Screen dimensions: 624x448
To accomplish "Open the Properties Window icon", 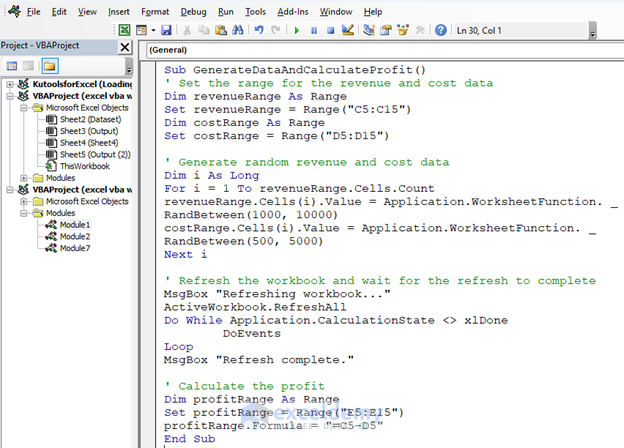I will pyautogui.click(x=386, y=30).
